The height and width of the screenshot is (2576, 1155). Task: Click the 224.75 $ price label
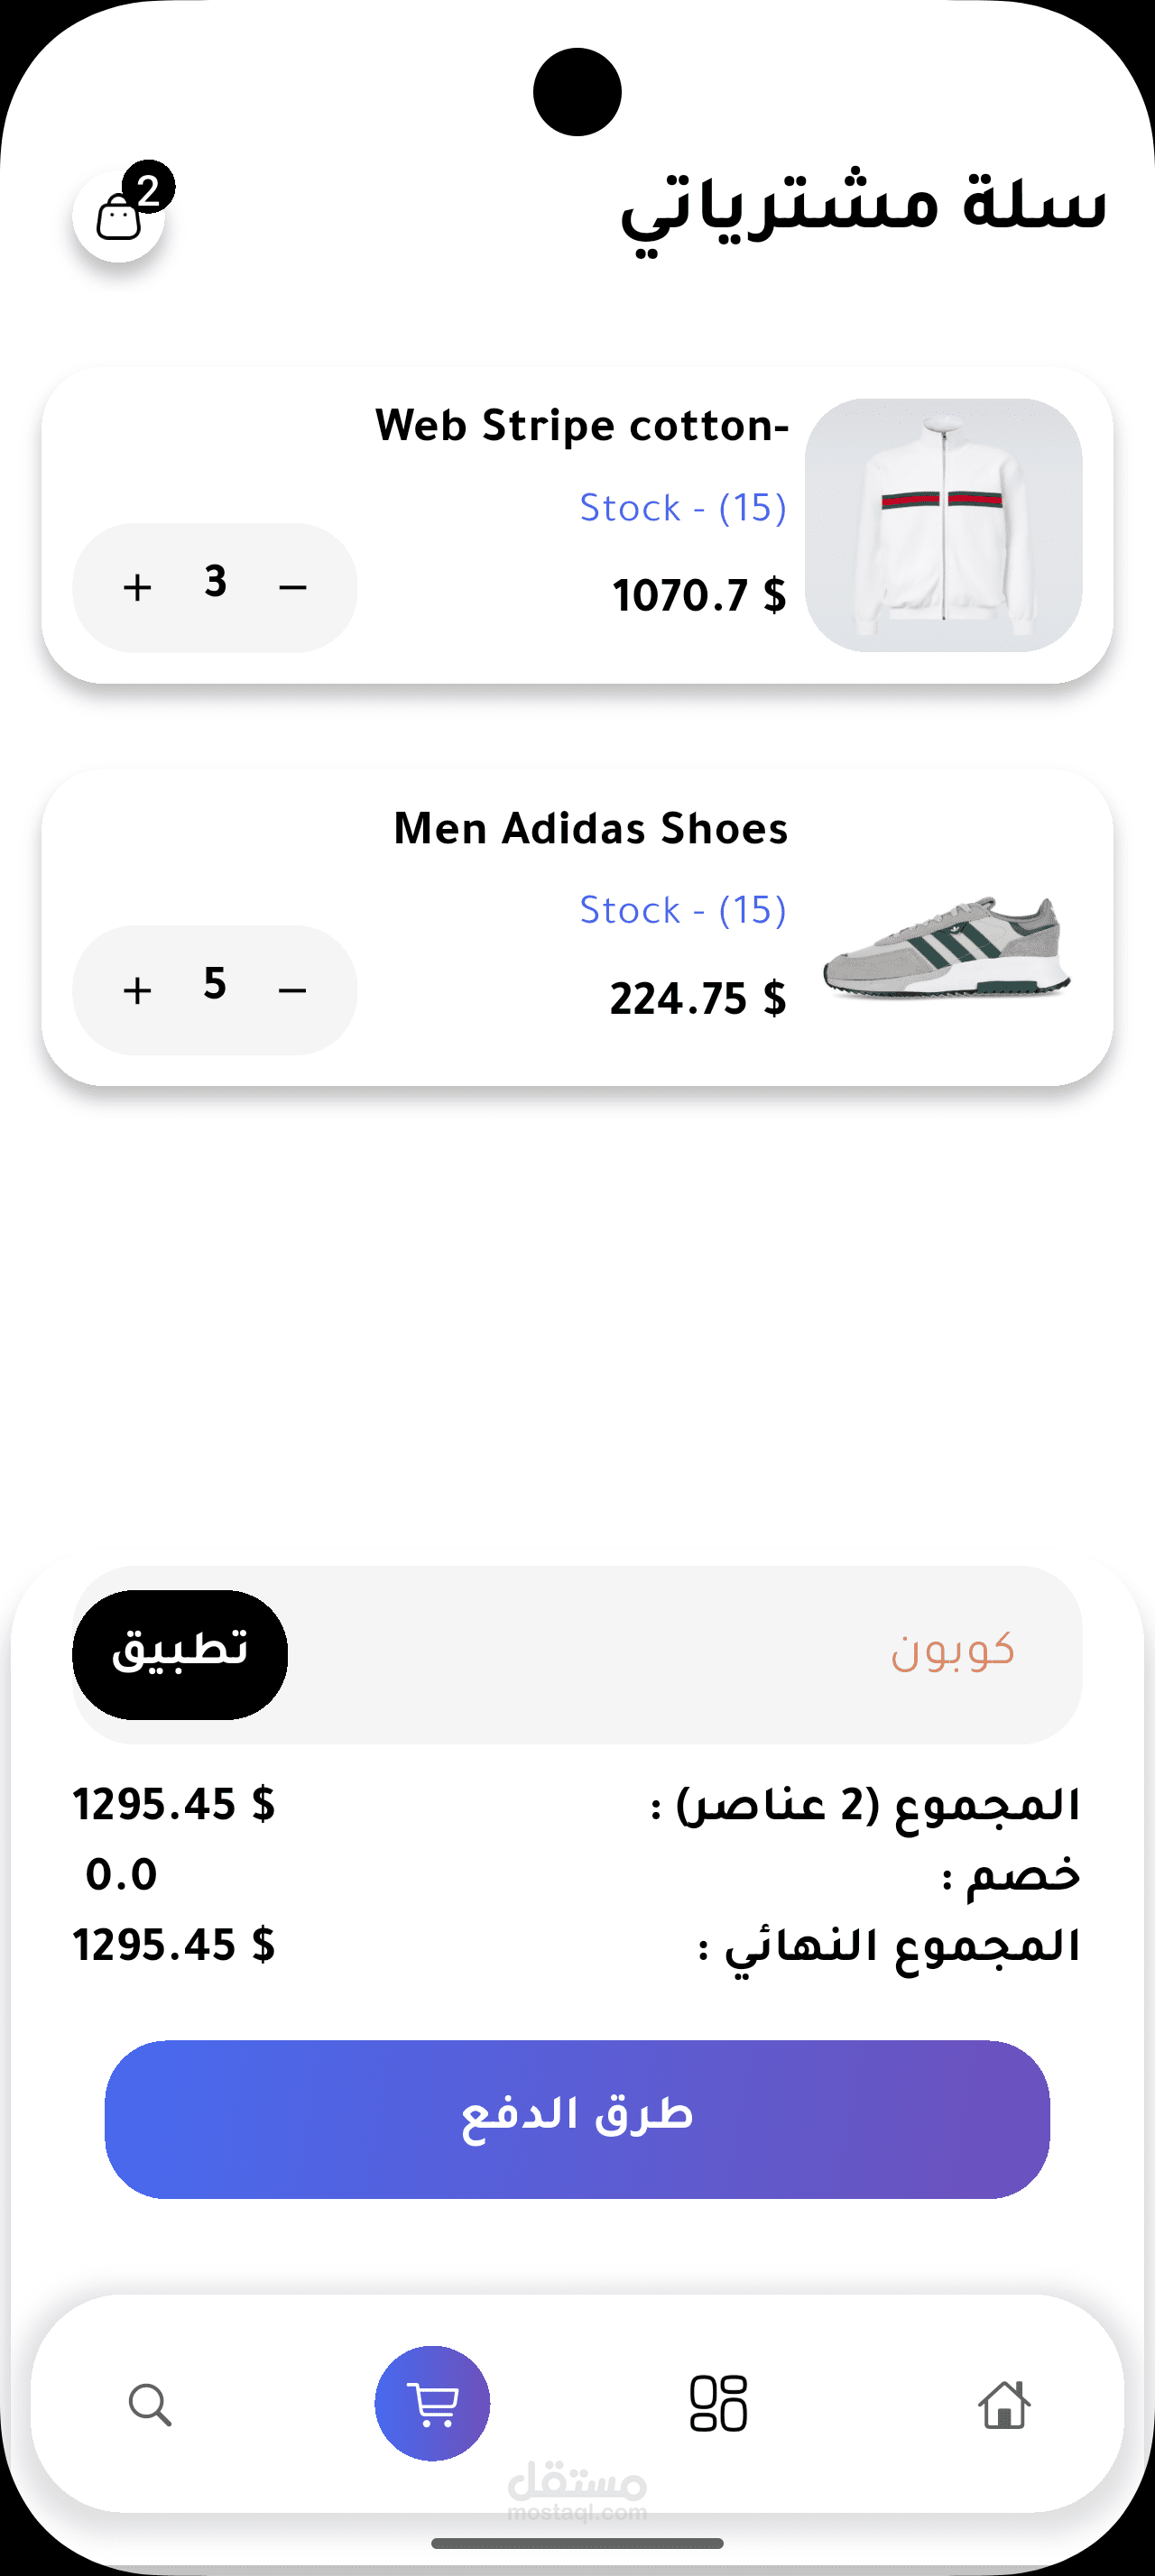(x=698, y=999)
